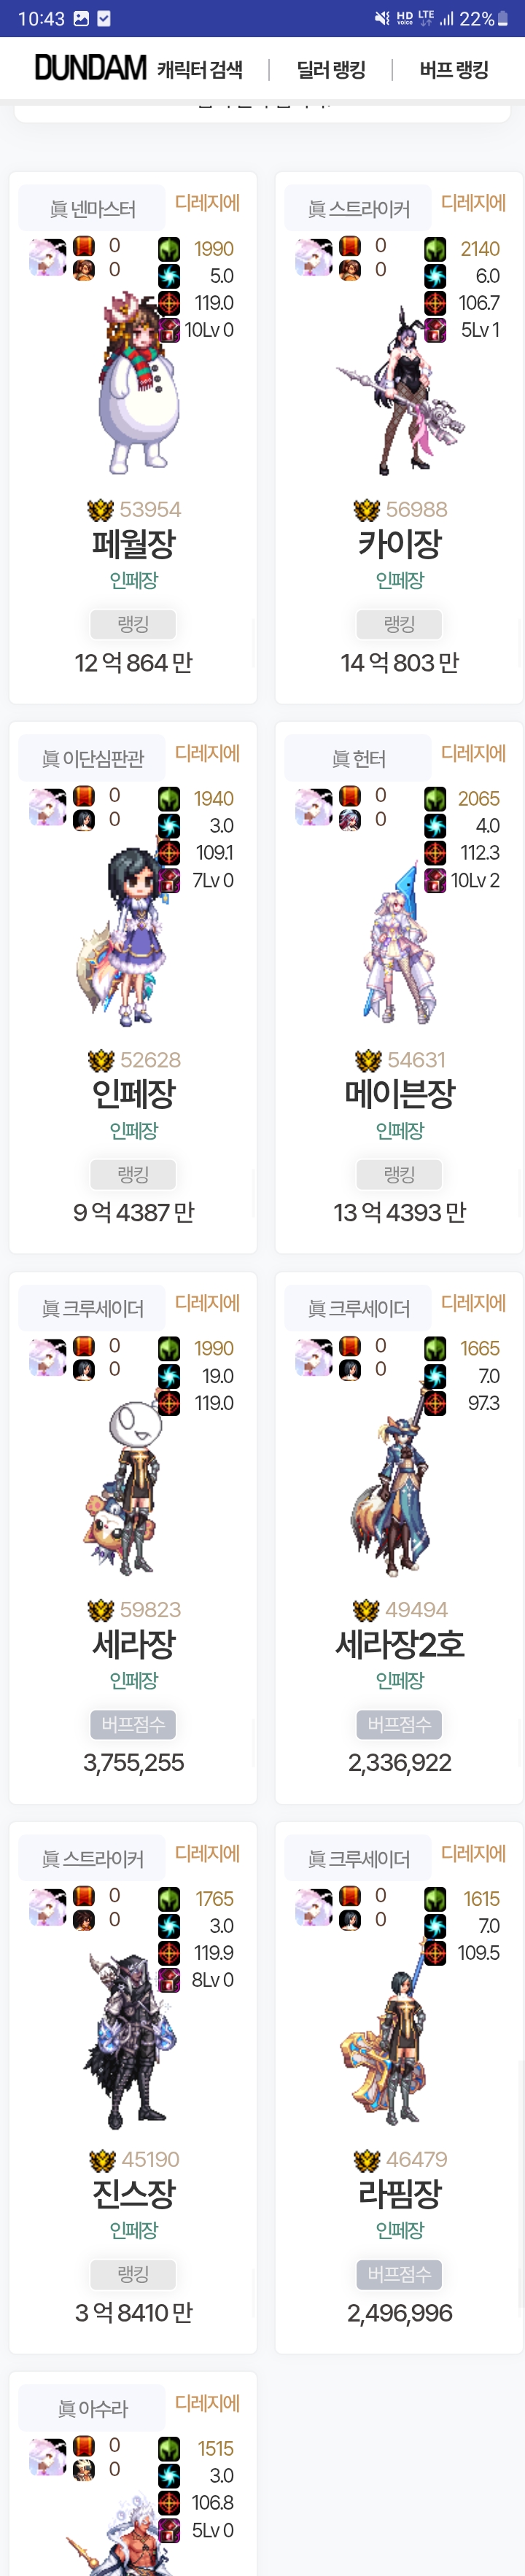Click the 眞 이단심판관 job label
Viewport: 525px width, 2576px height.
tap(92, 759)
